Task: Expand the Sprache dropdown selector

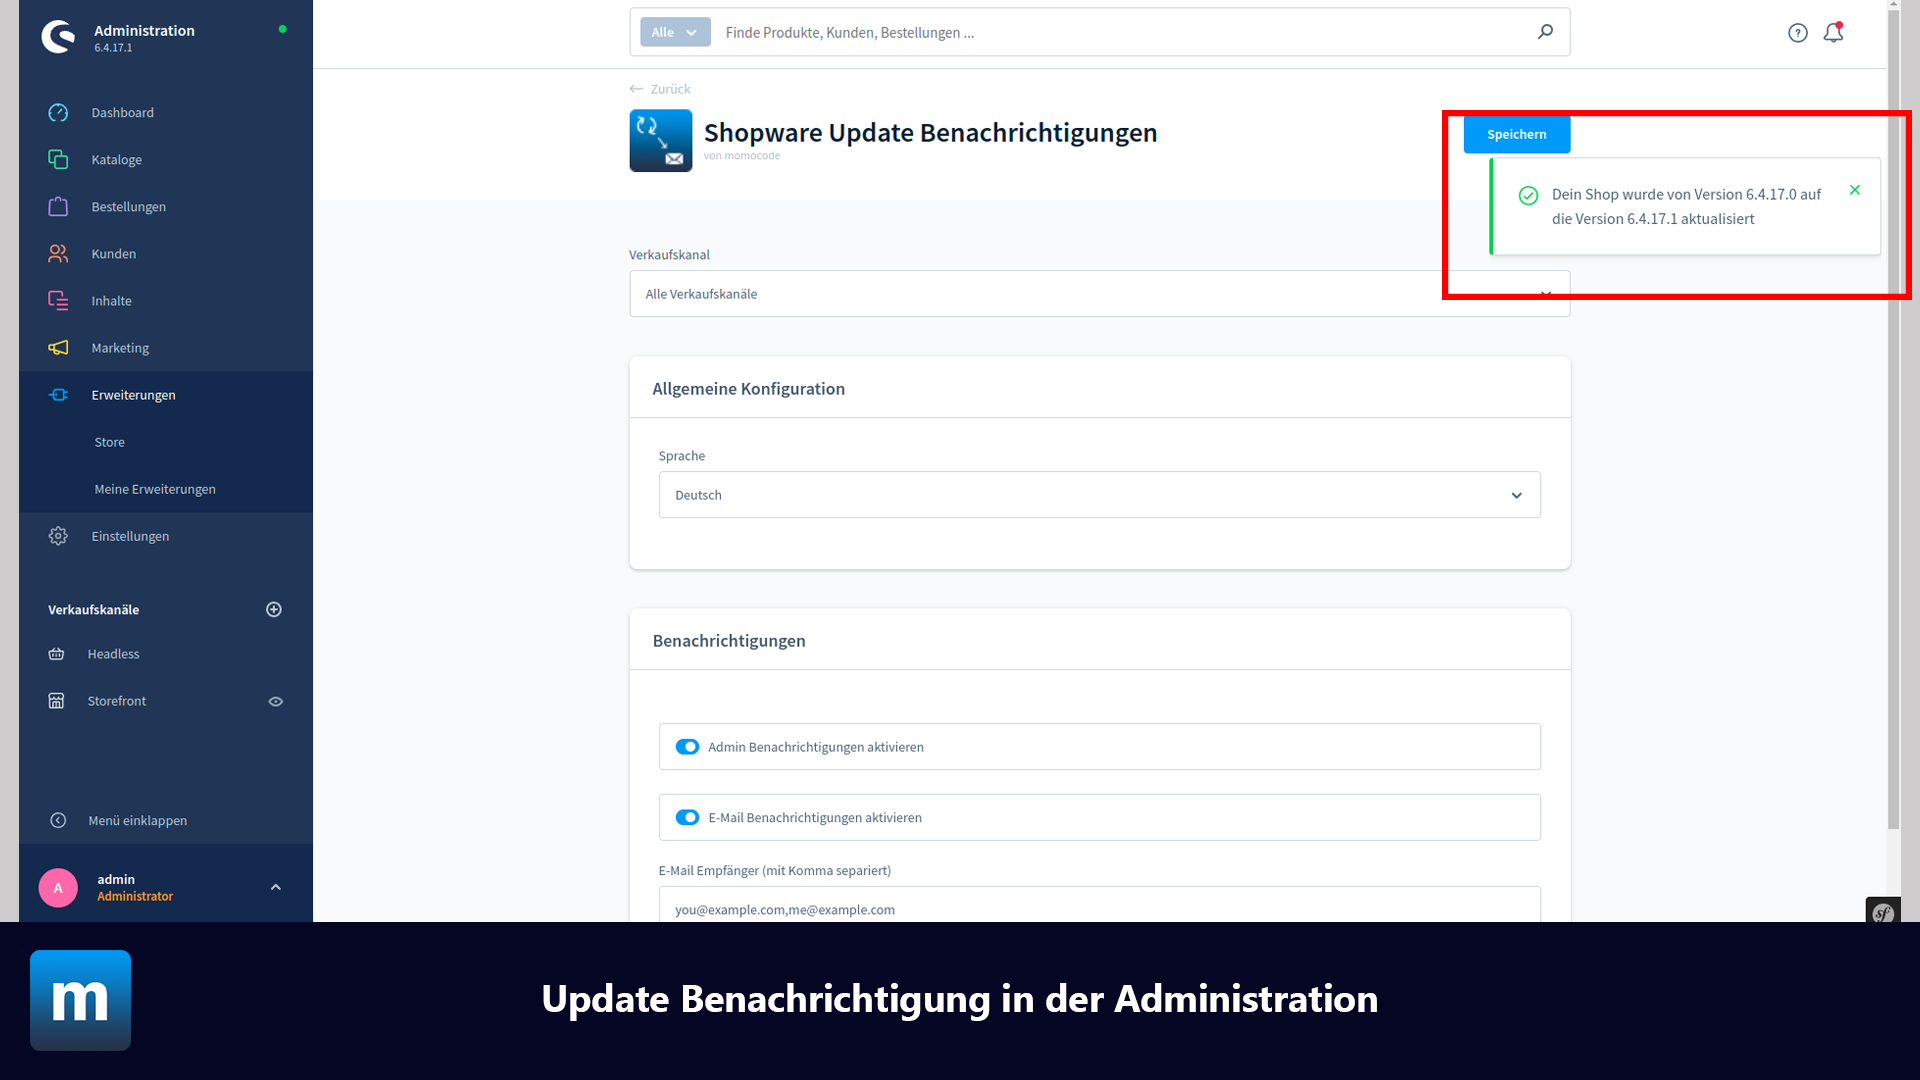Action: [x=1515, y=495]
